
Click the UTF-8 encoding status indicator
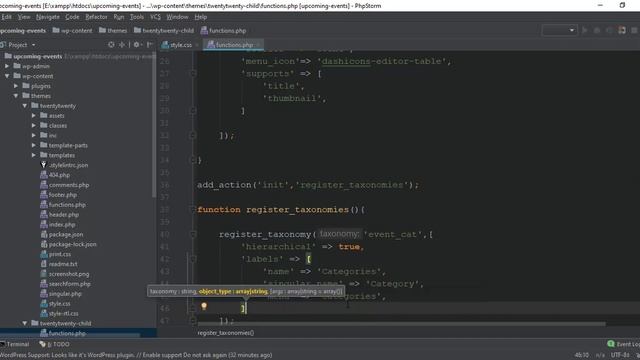620,355
